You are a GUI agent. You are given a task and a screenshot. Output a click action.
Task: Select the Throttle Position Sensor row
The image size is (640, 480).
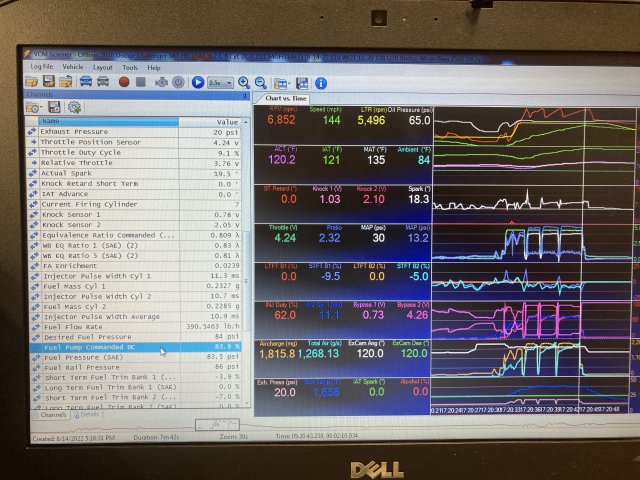[133, 142]
